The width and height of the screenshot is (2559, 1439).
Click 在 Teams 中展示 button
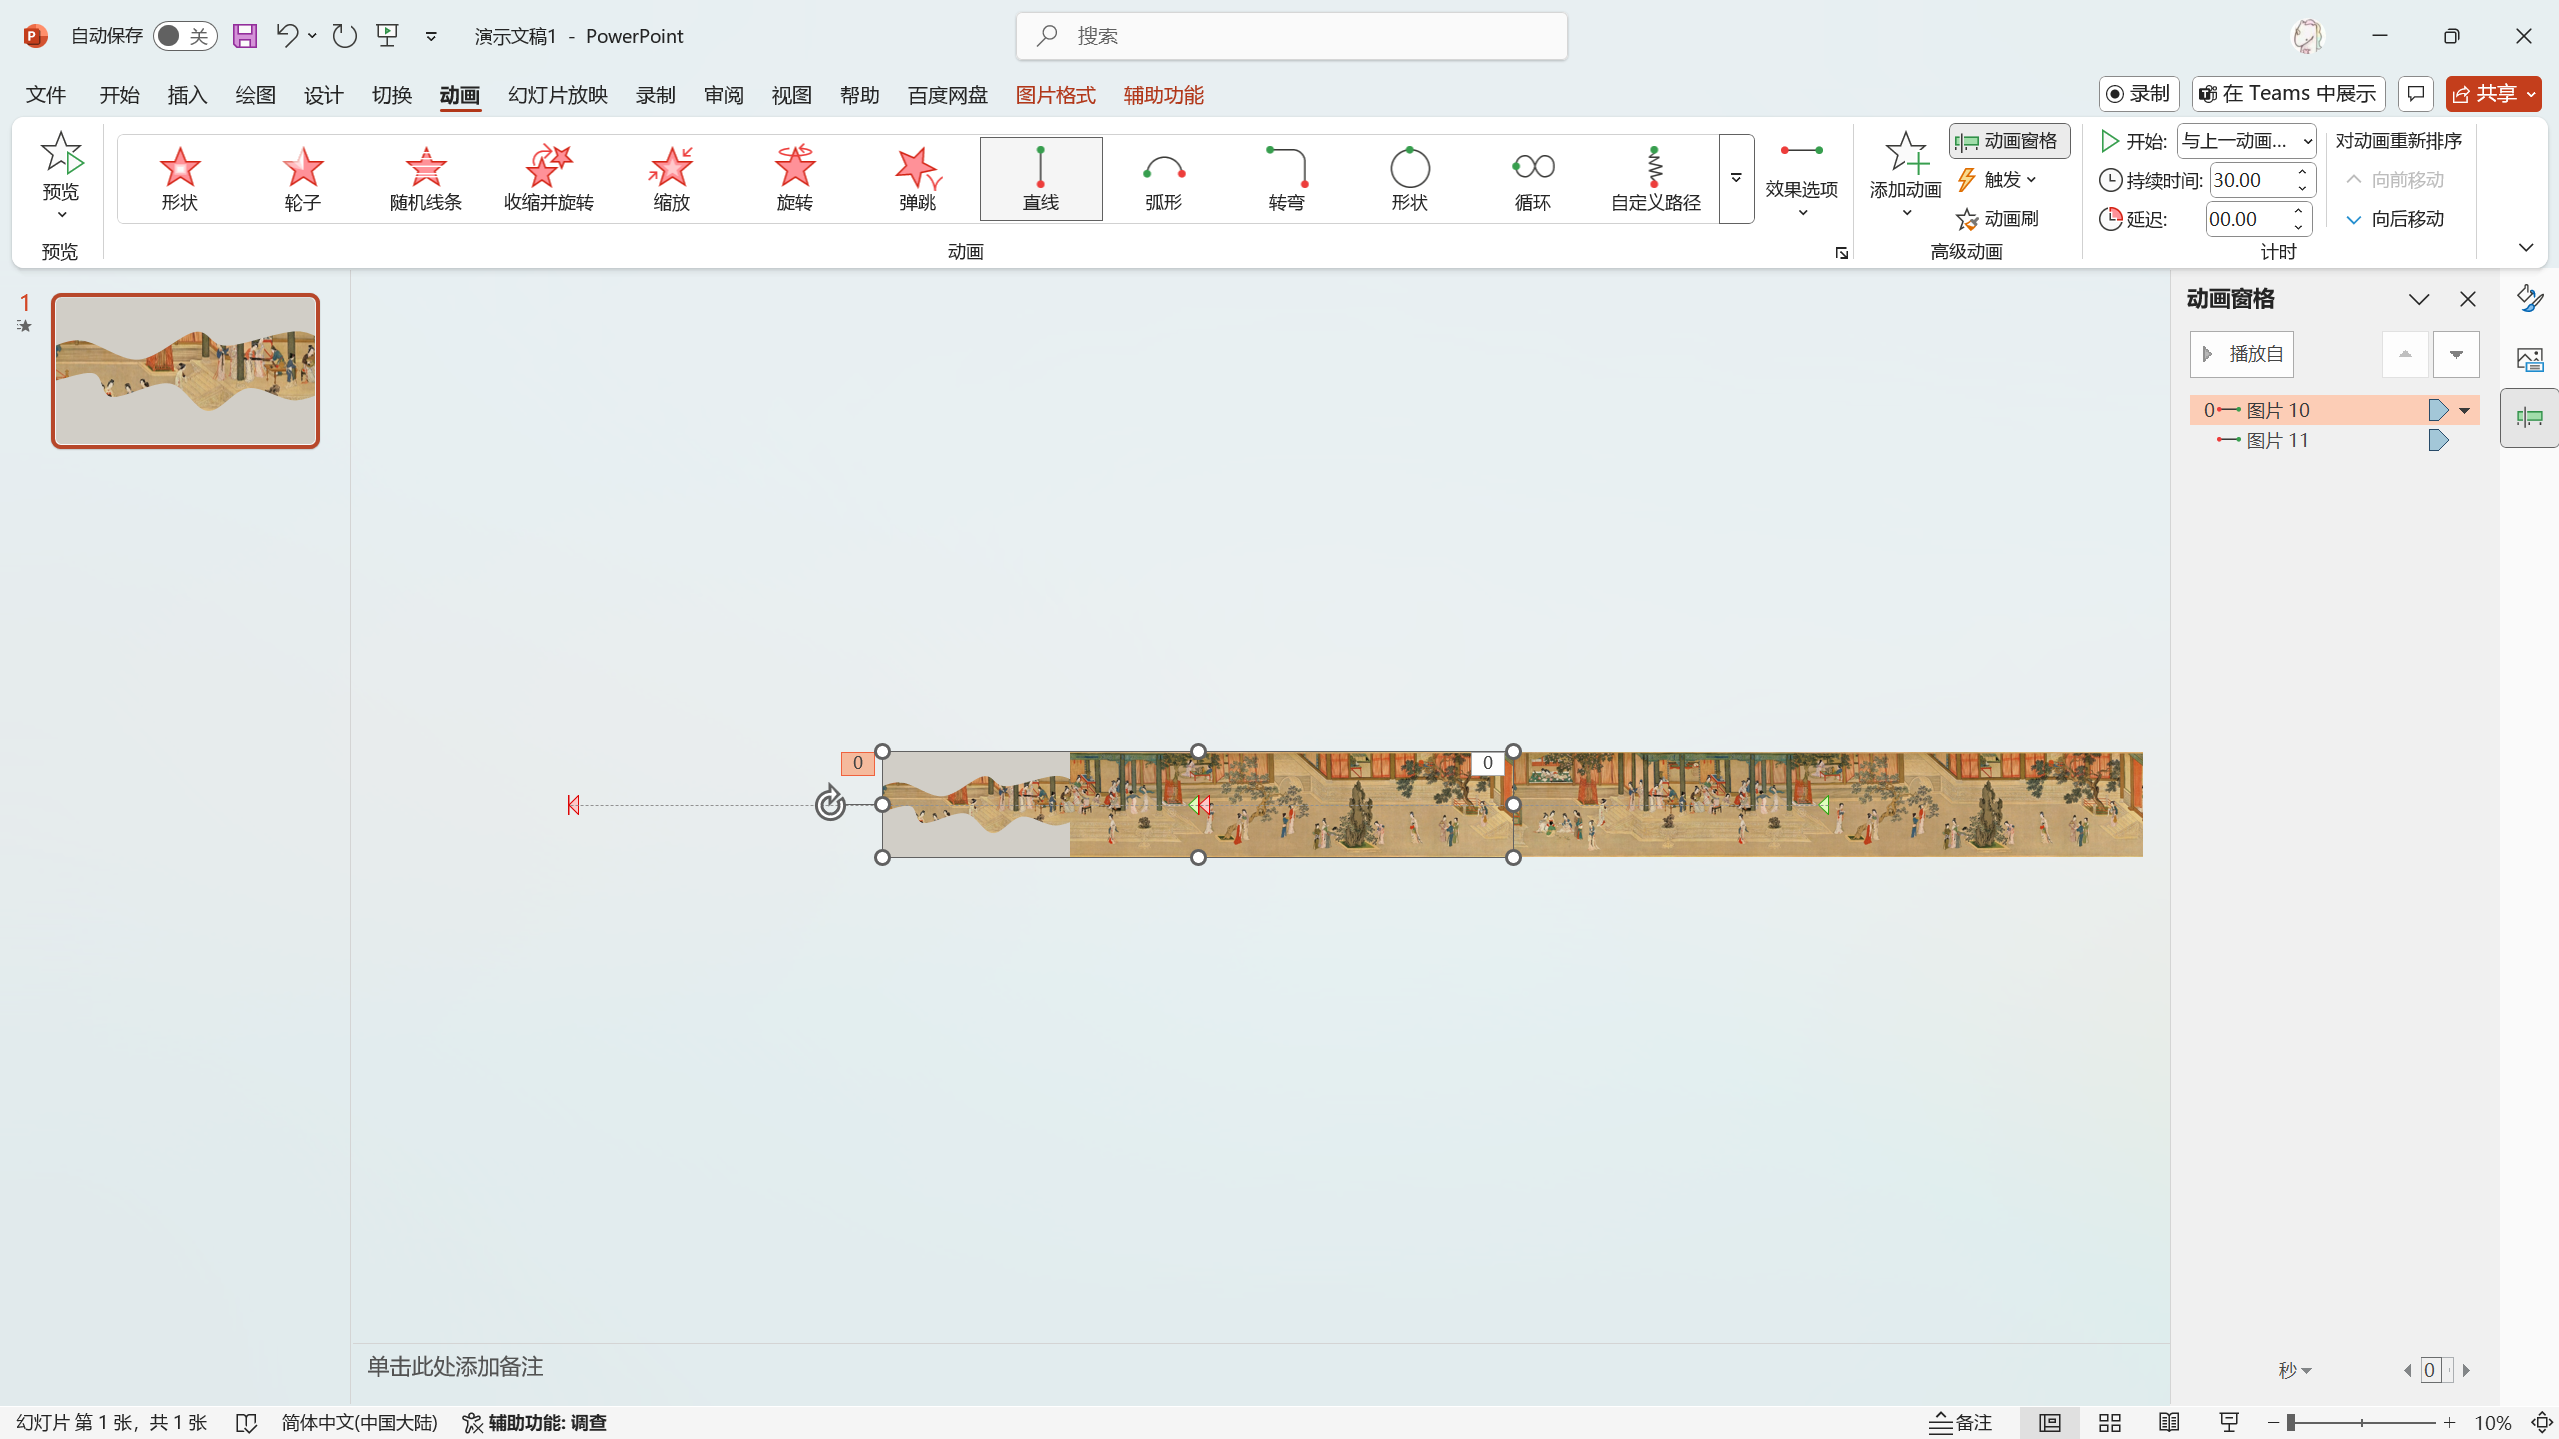(2288, 94)
